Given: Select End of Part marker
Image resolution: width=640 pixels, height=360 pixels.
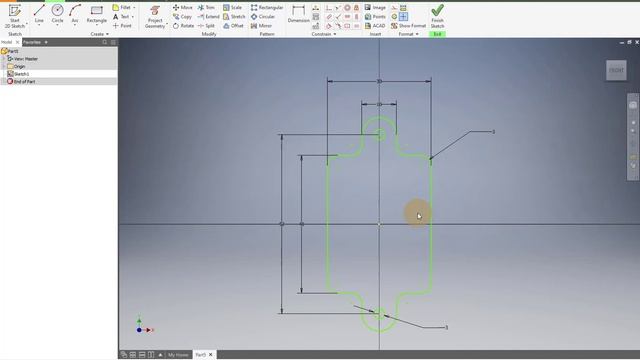Looking at the screenshot, I should pos(24,82).
